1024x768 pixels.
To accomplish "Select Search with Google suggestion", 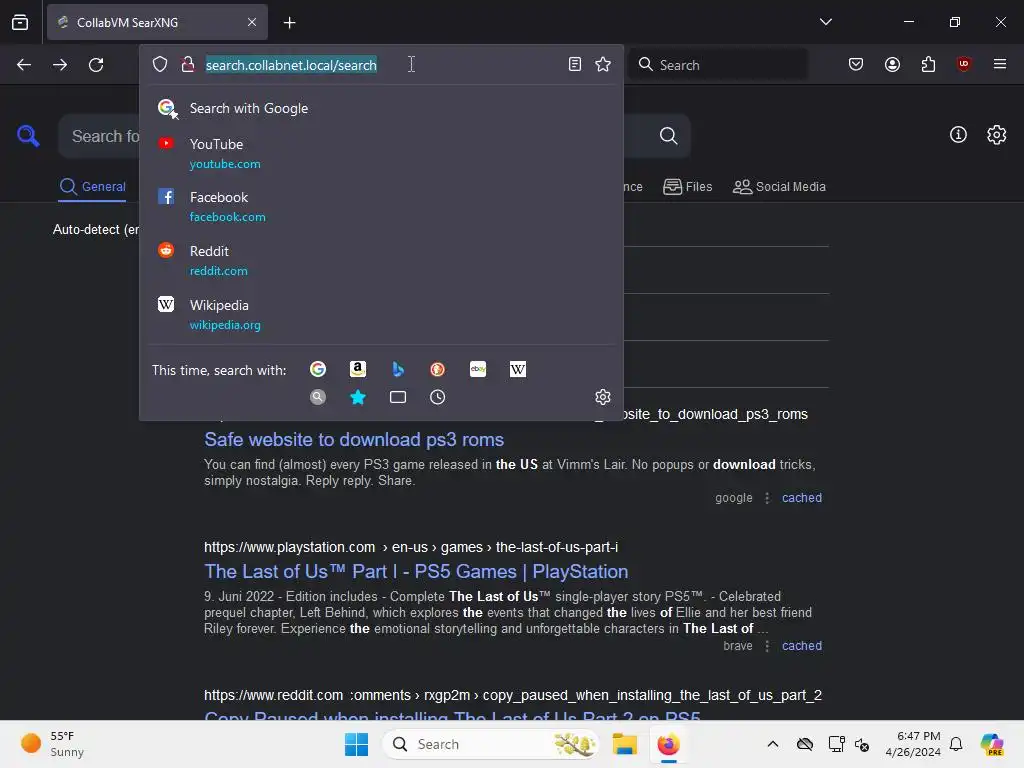I will [381, 108].
